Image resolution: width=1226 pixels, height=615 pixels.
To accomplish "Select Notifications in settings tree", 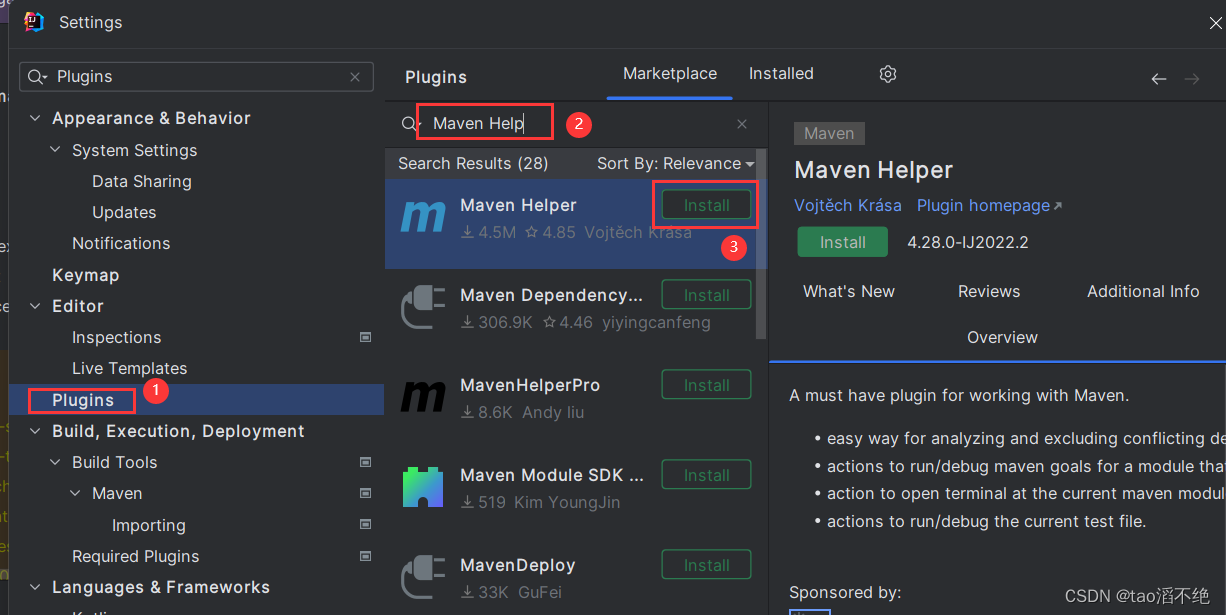I will pos(121,243).
